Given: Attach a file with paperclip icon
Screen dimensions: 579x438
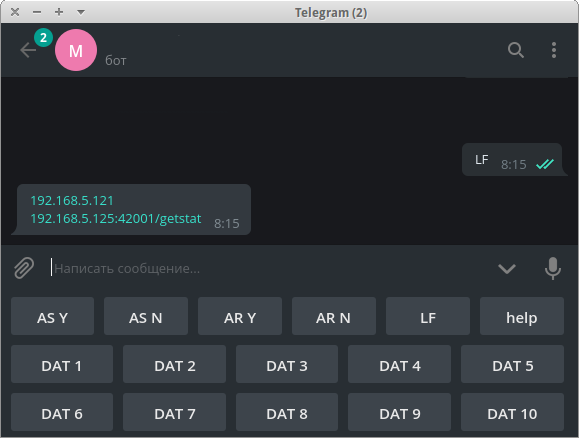Looking at the screenshot, I should [24, 268].
